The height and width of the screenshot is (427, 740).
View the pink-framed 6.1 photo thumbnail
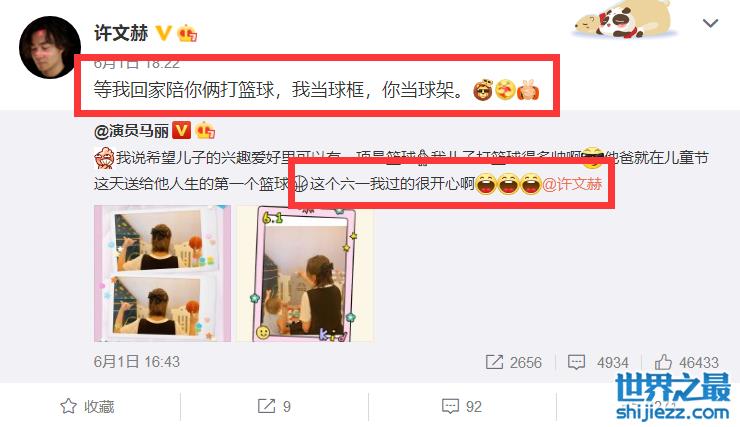pyautogui.click(x=305, y=273)
